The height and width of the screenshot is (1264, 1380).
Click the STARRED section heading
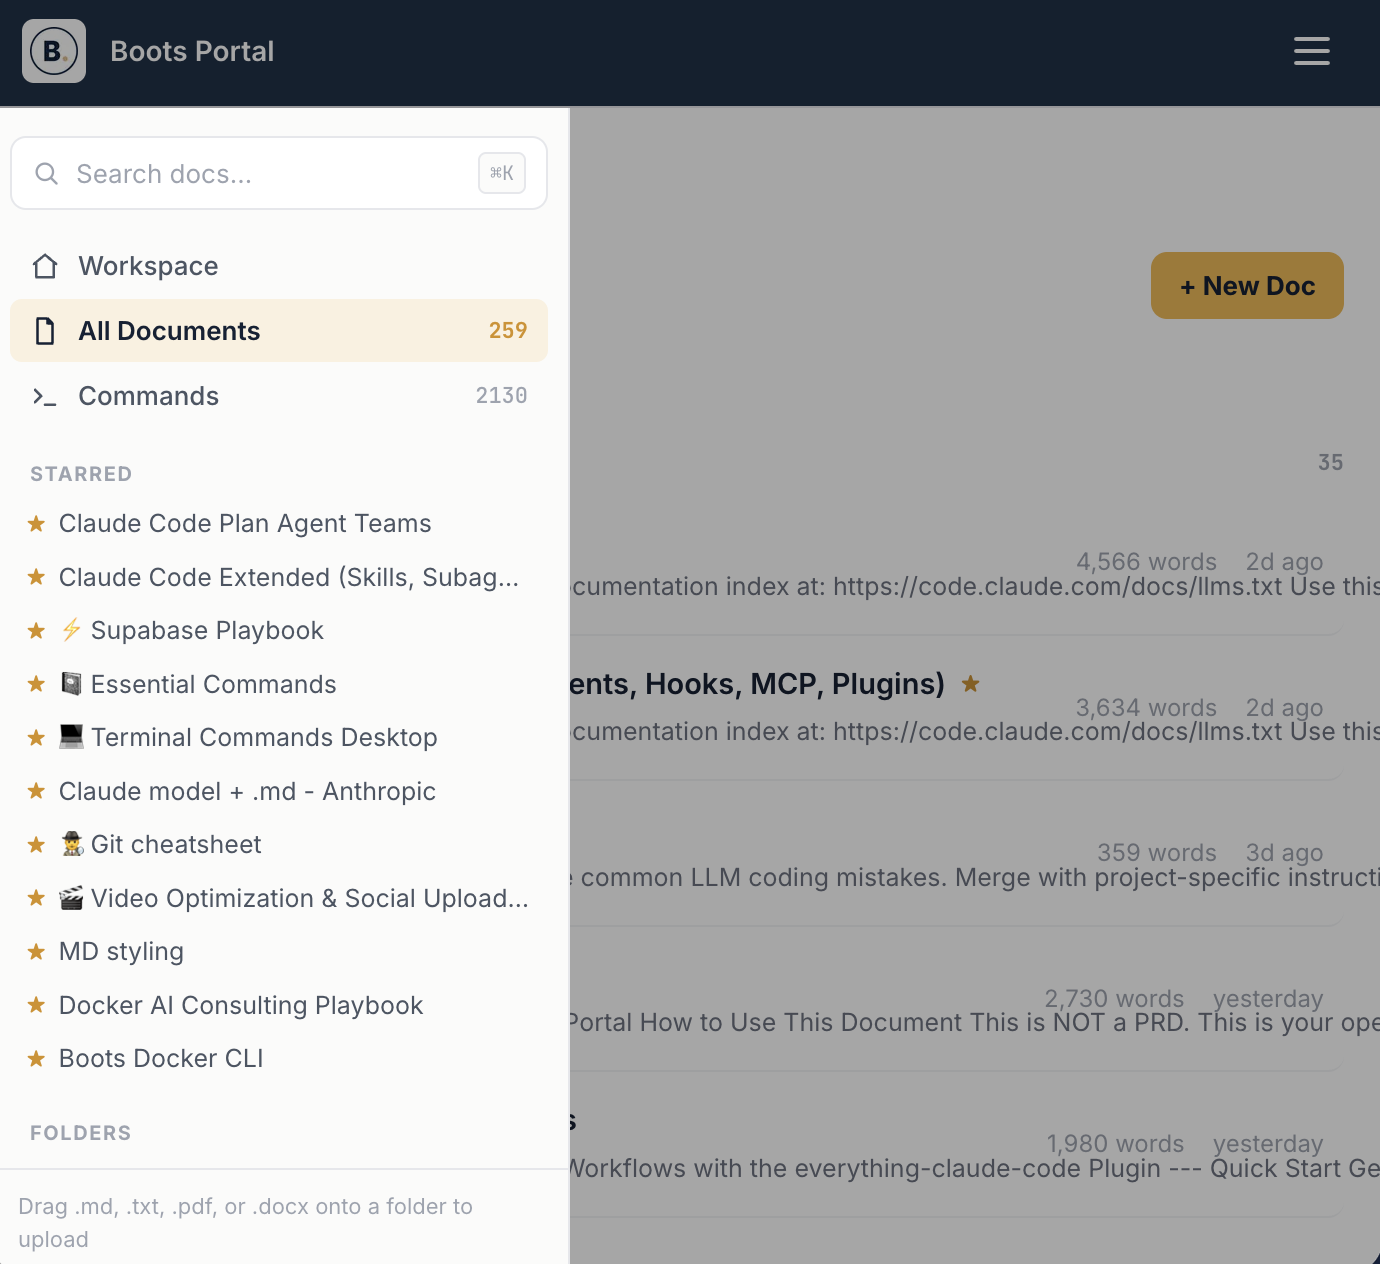[81, 474]
